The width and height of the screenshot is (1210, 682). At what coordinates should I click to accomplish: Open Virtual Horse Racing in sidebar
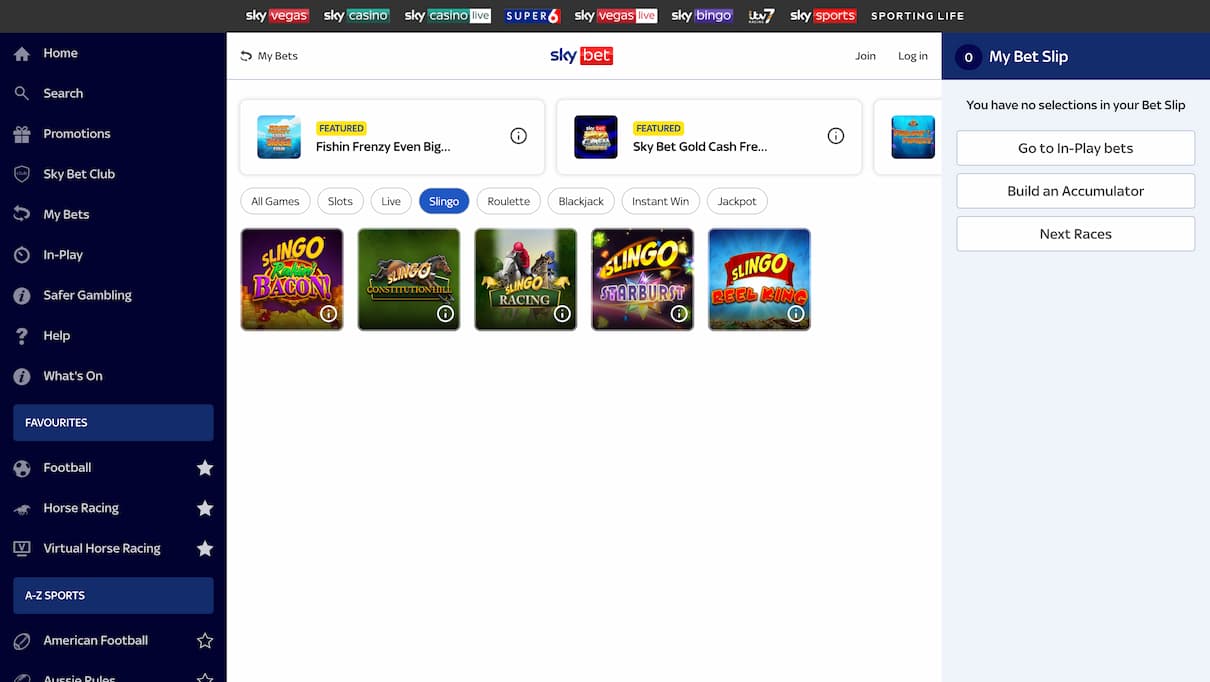pyautogui.click(x=102, y=548)
